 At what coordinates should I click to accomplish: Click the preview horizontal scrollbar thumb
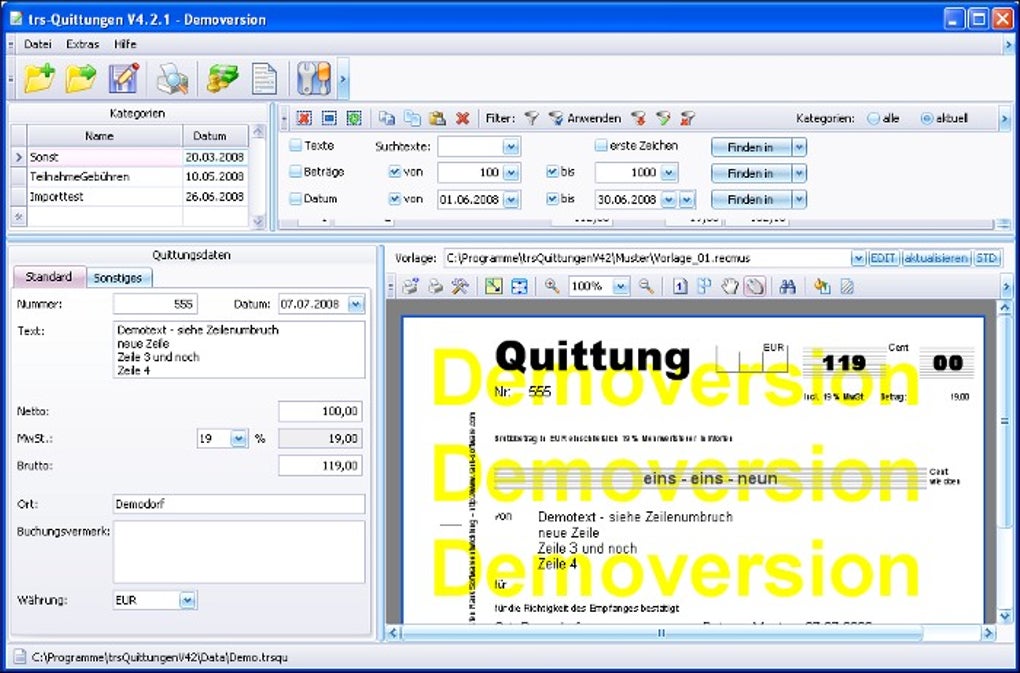pyautogui.click(x=662, y=632)
